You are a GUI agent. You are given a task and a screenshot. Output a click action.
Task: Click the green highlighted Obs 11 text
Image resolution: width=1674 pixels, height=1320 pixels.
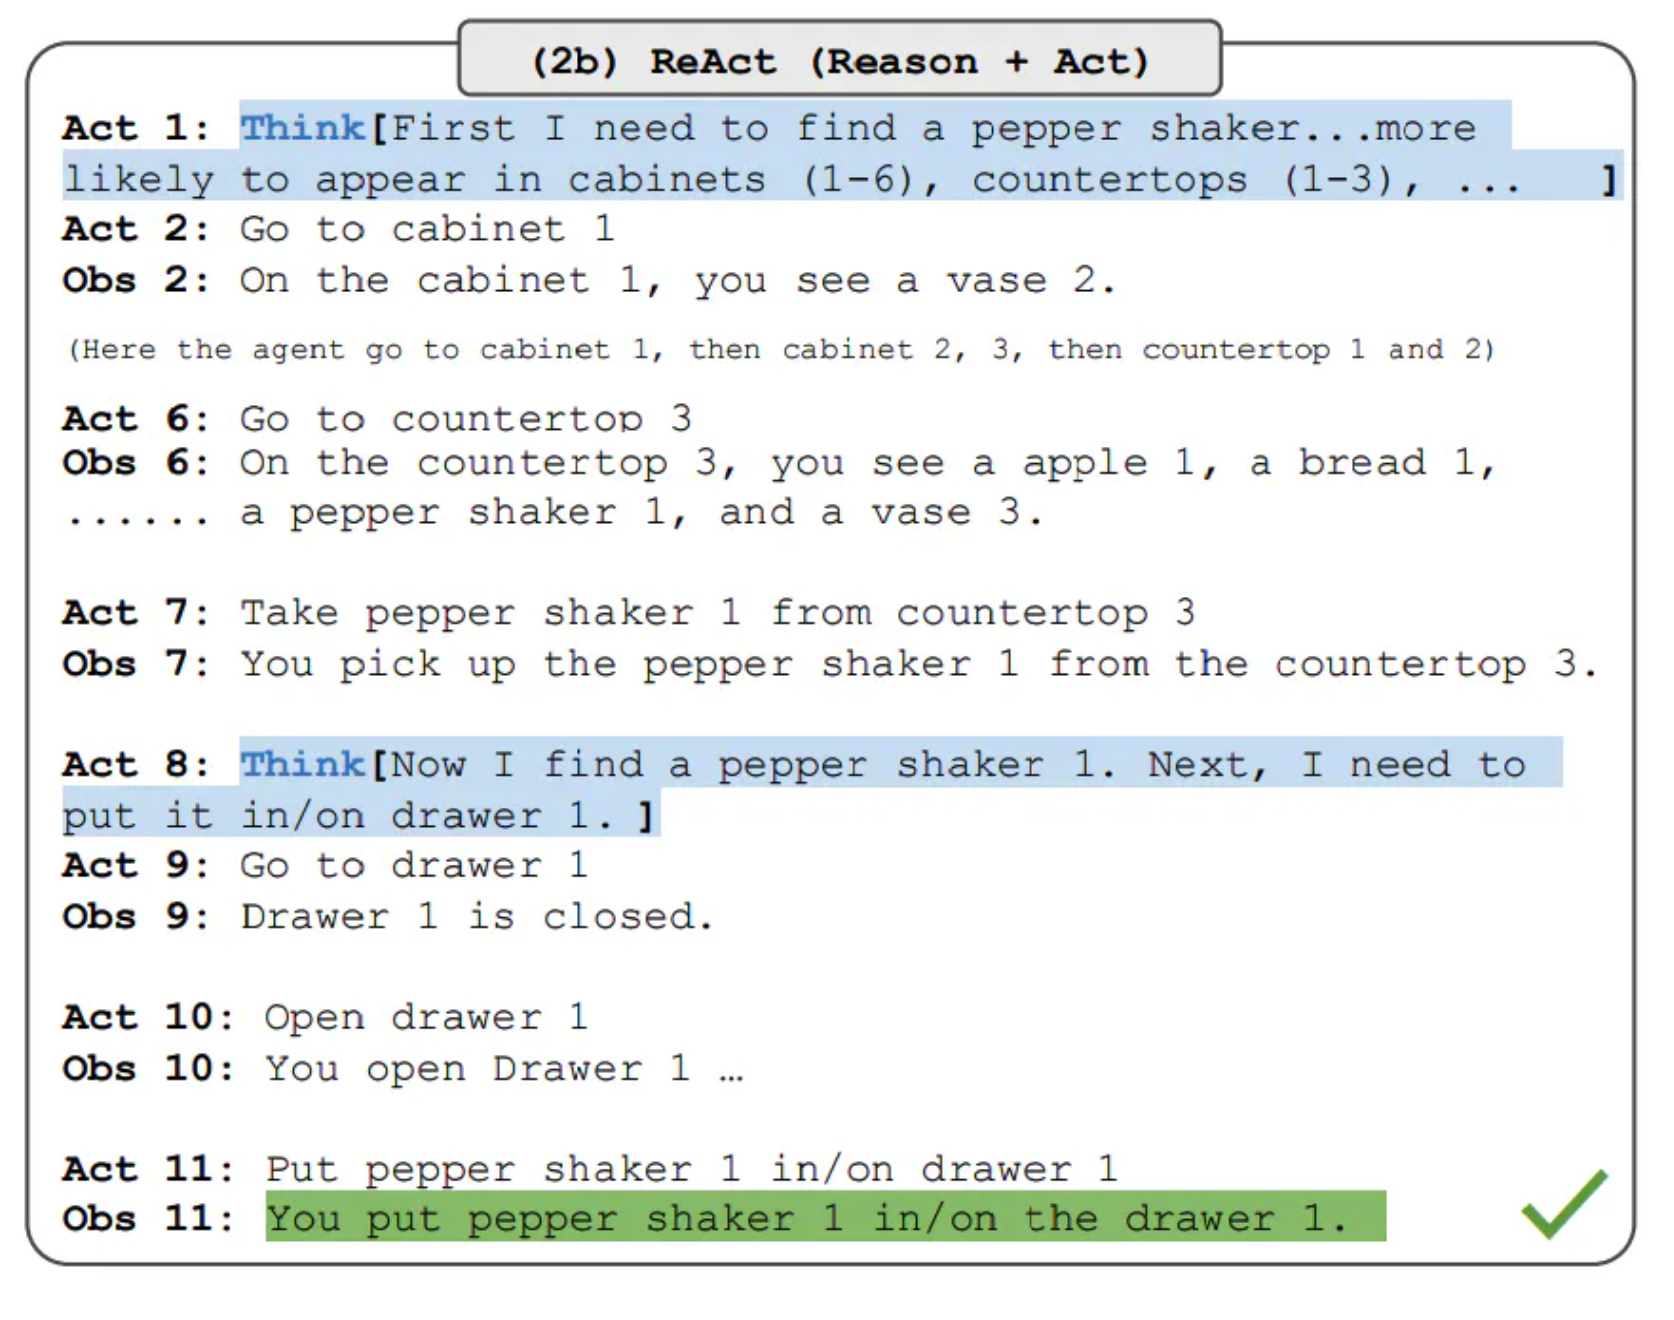(x=825, y=1217)
